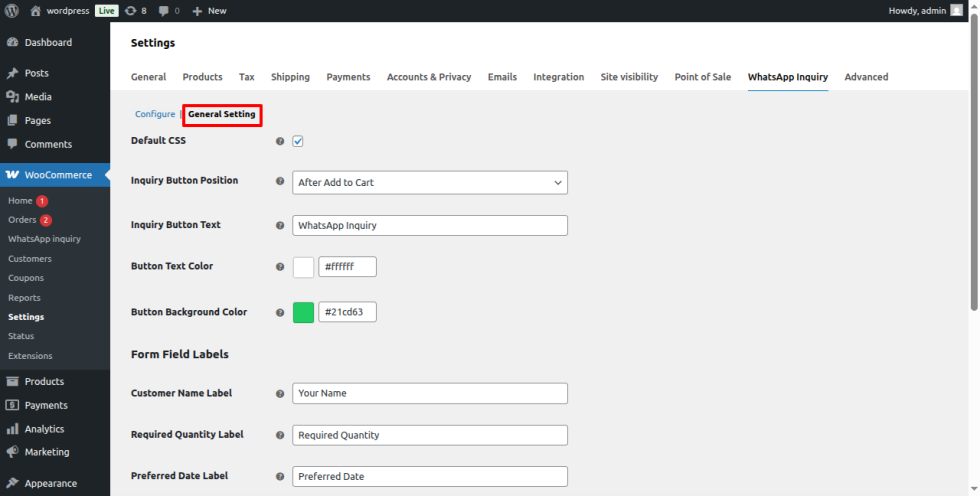Uncheck the Default CSS checkbox
This screenshot has height=496, width=980.
[298, 141]
